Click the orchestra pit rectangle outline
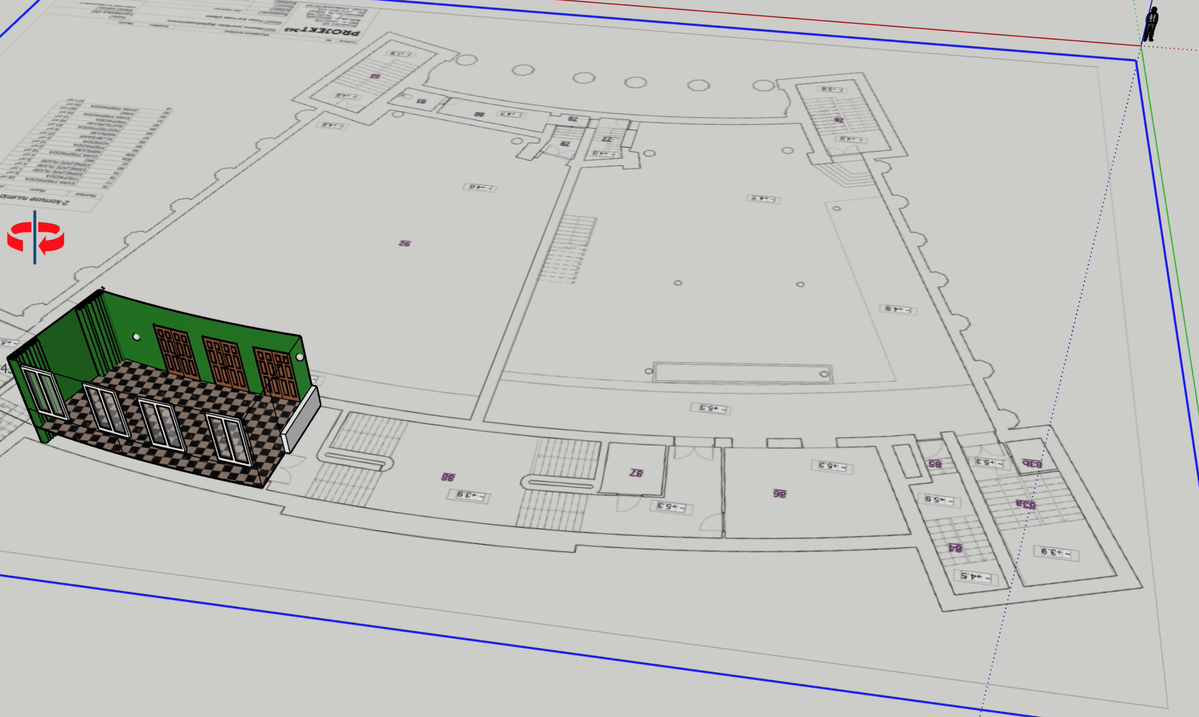 coord(742,373)
